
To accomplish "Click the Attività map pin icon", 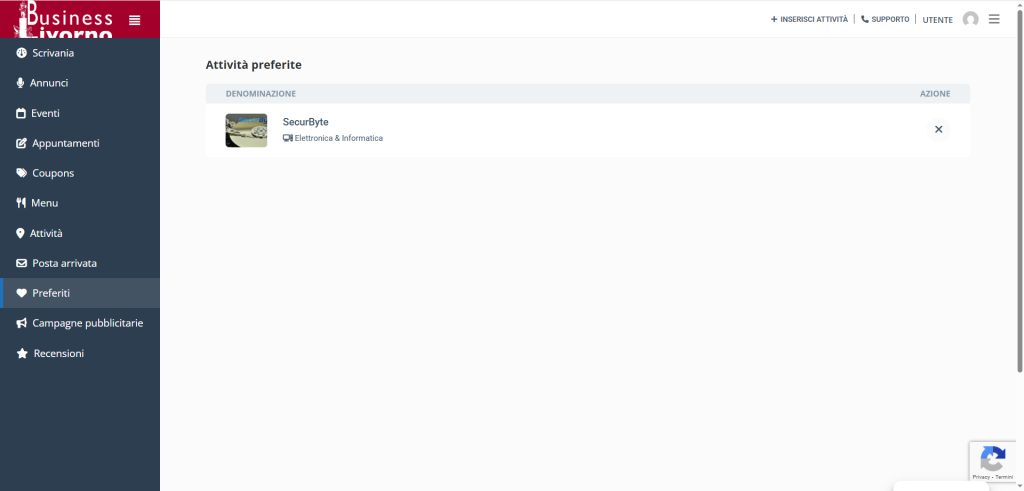I will (x=20, y=233).
